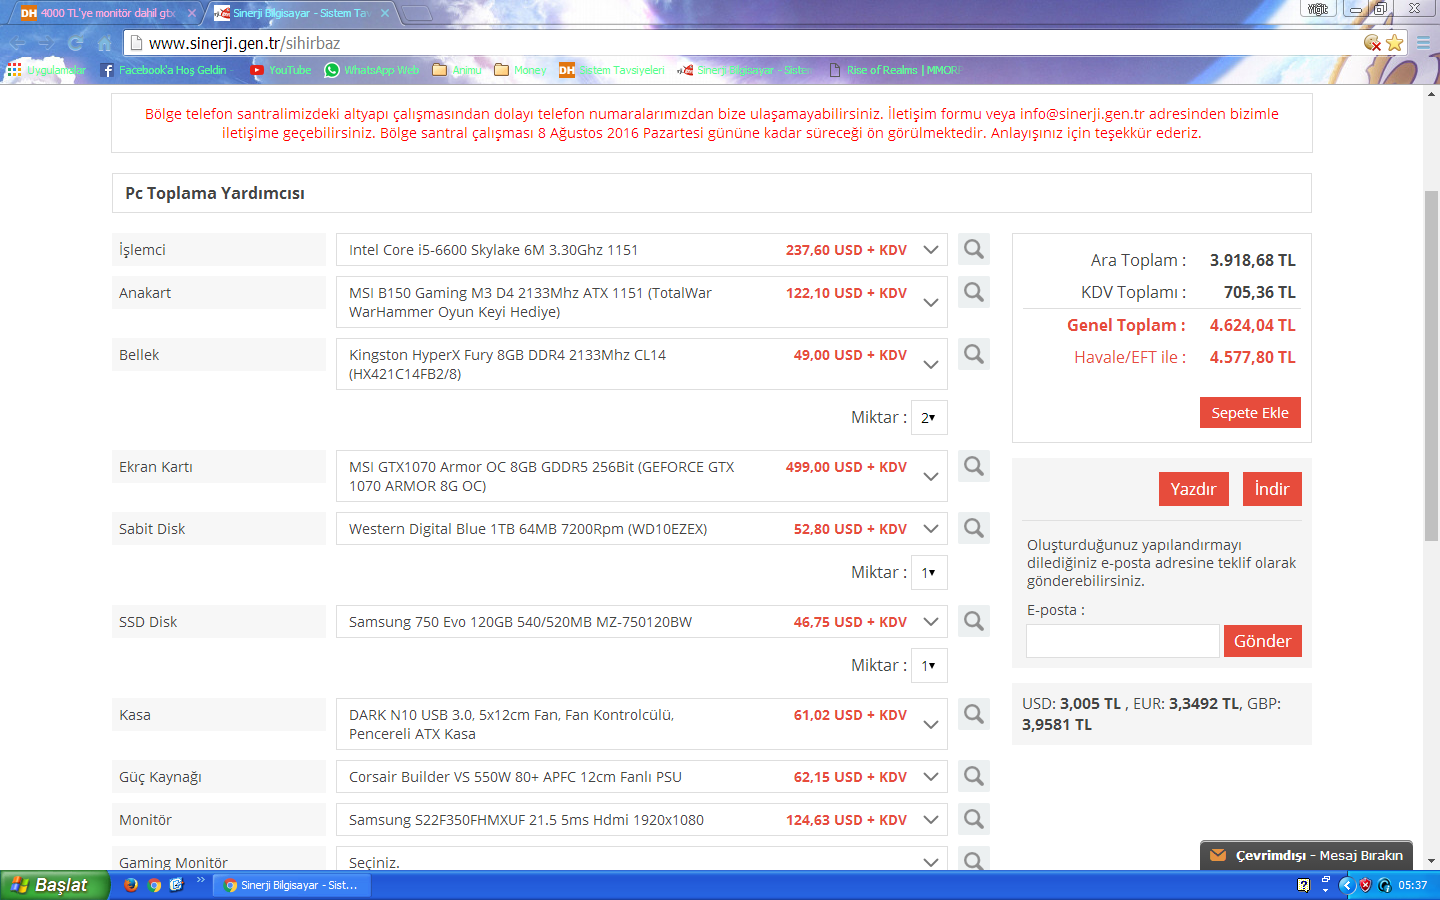Launch Firefox from quick launch
1440x900 pixels.
[x=130, y=885]
